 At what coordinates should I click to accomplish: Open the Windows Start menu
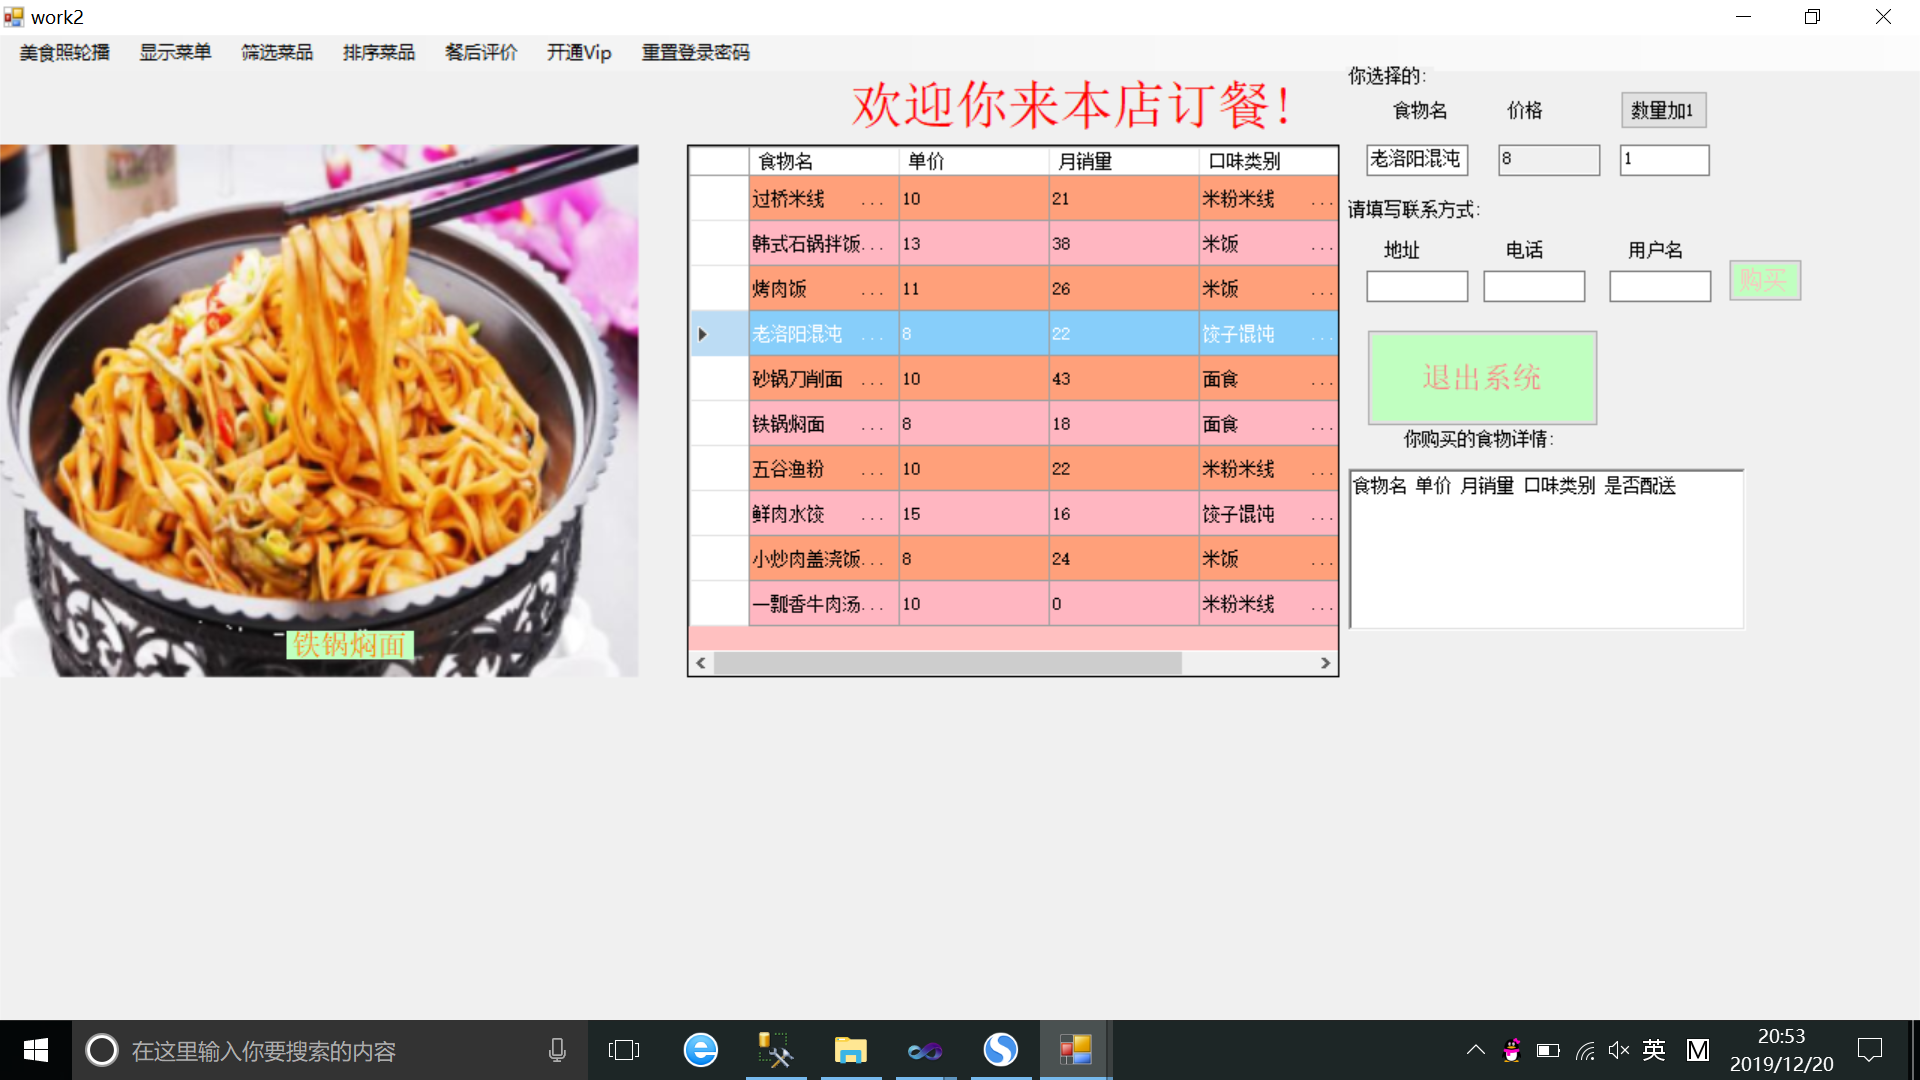[x=36, y=1050]
